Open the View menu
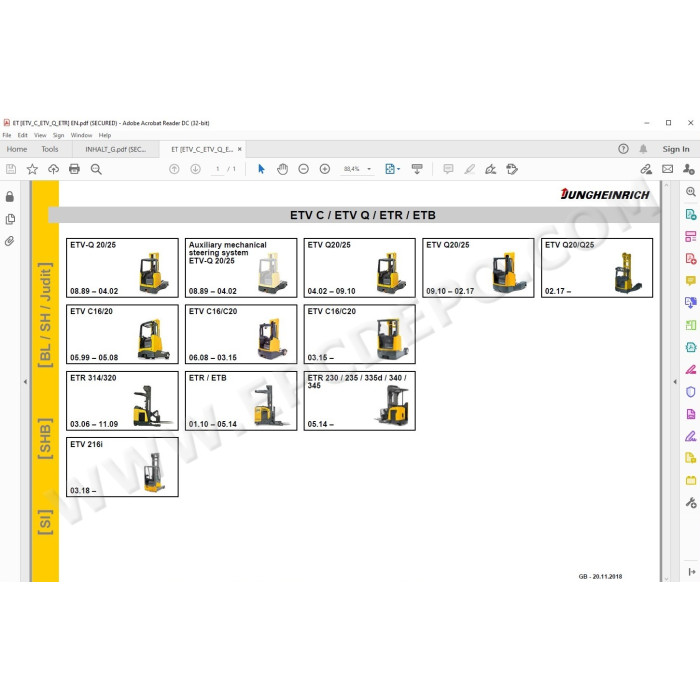Screen dimensions: 700x700 tap(40, 135)
